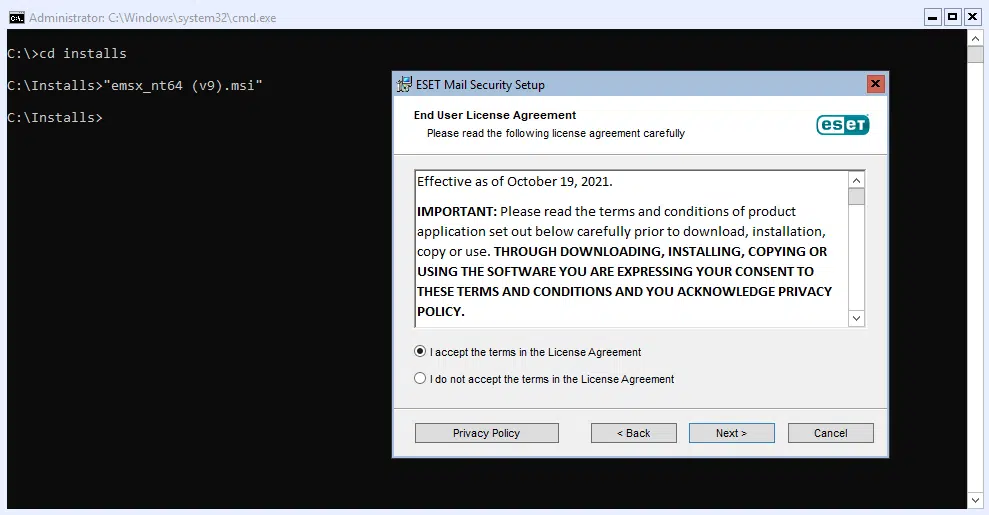Click the license text scrollbar up arrow
989x515 pixels.
pyautogui.click(x=856, y=180)
